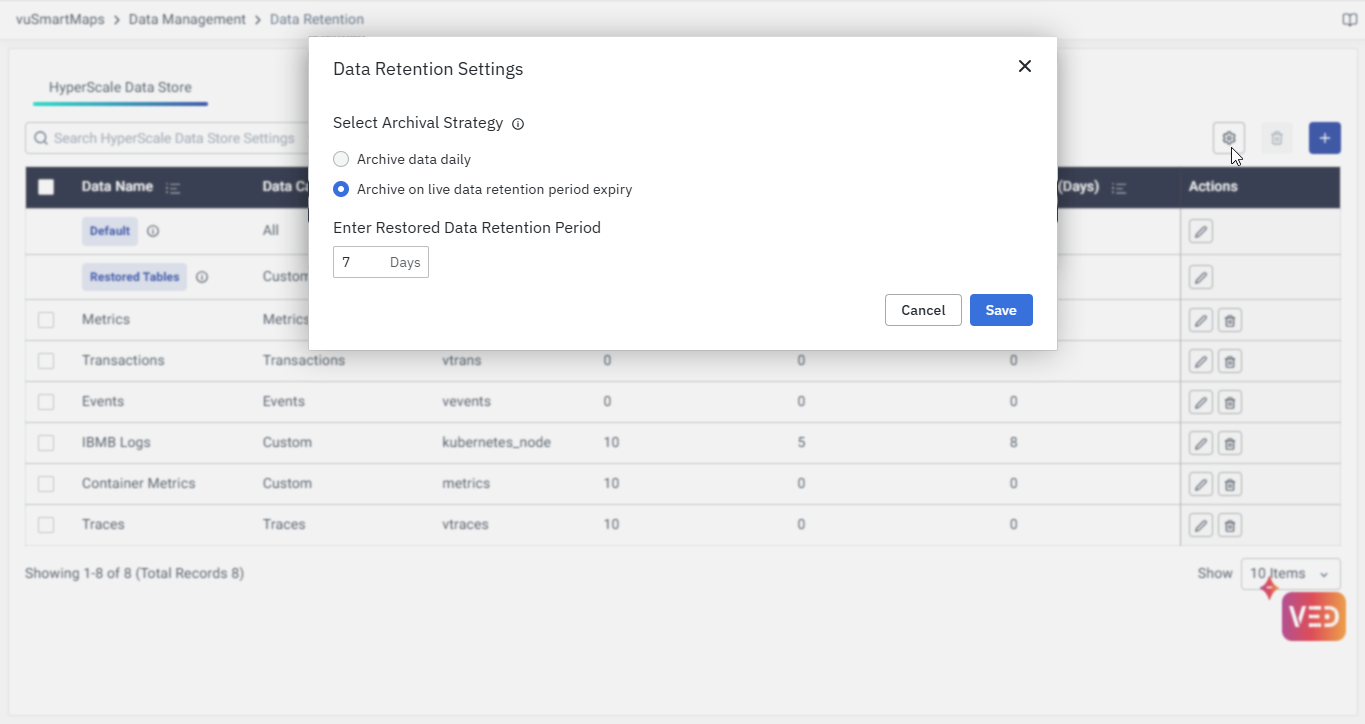Switch to the HyperScale Data Store tab
1365x724 pixels.
coord(120,87)
